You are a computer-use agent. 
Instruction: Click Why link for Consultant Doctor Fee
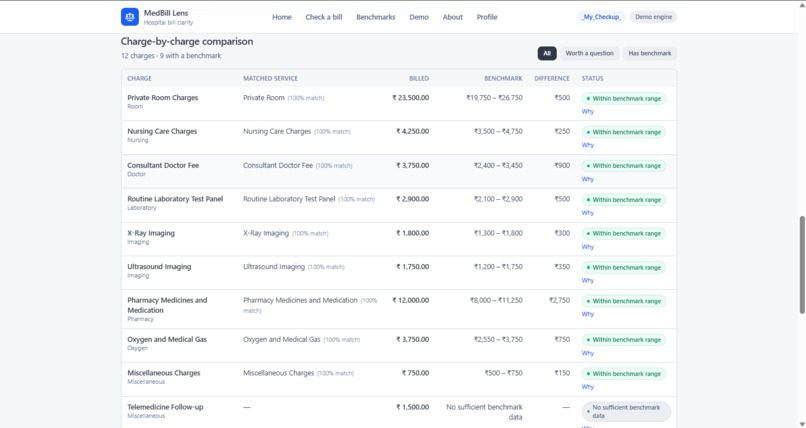tap(588, 179)
